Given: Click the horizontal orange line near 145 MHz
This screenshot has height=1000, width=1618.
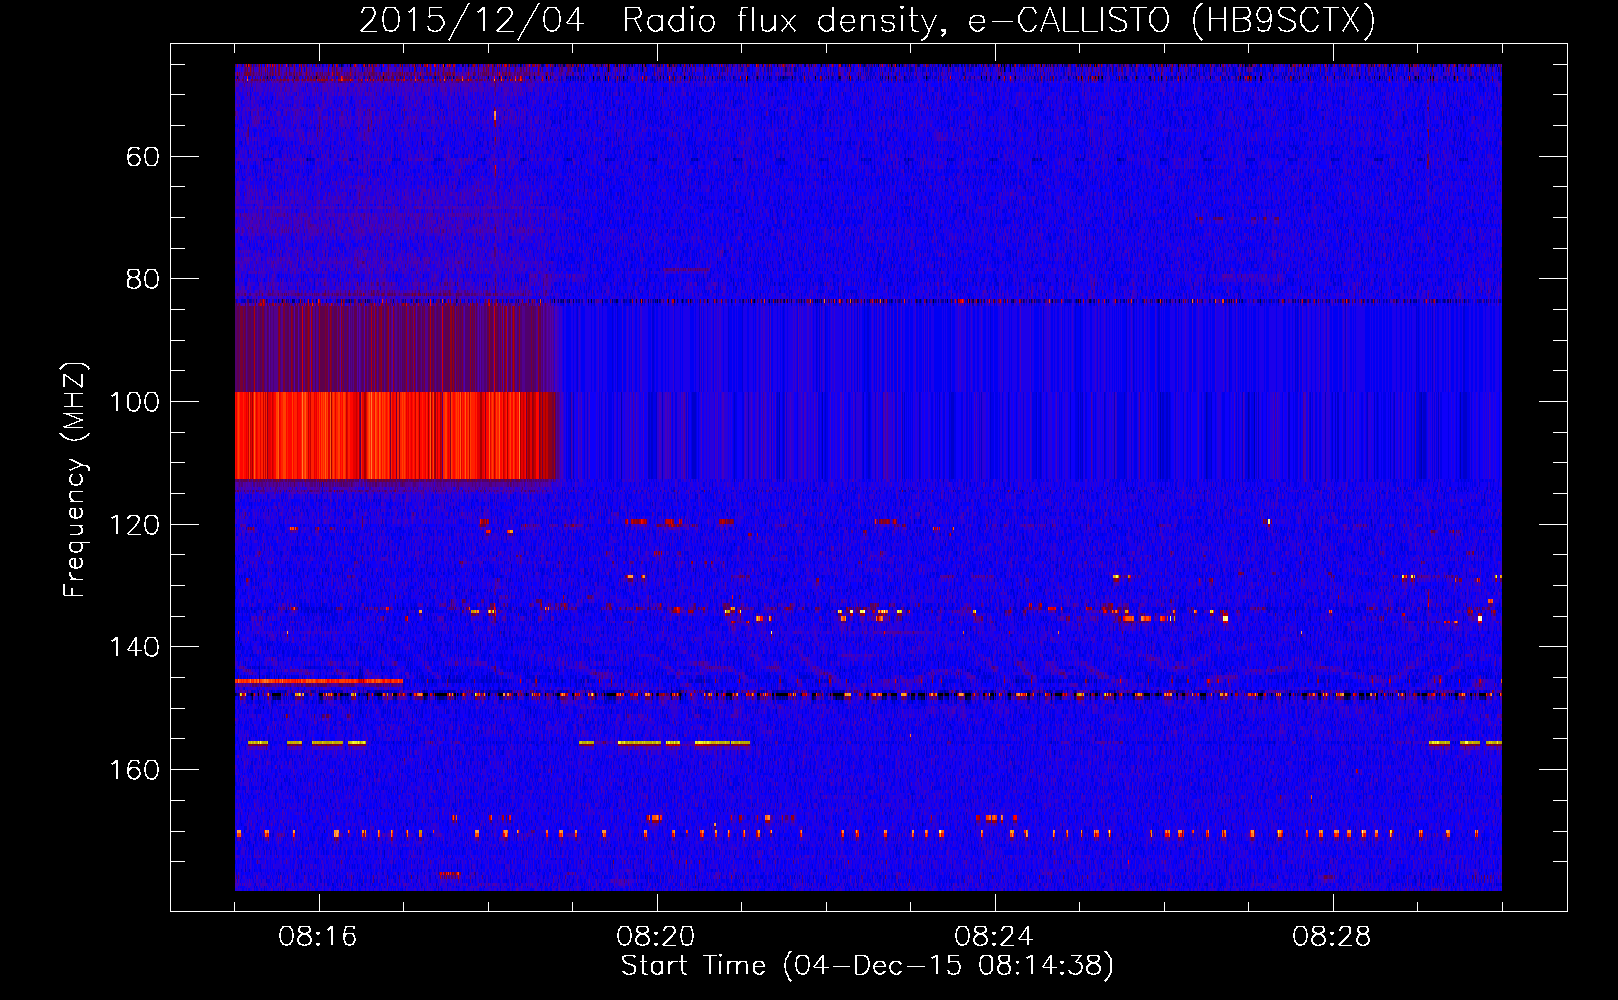Looking at the screenshot, I should point(319,681).
